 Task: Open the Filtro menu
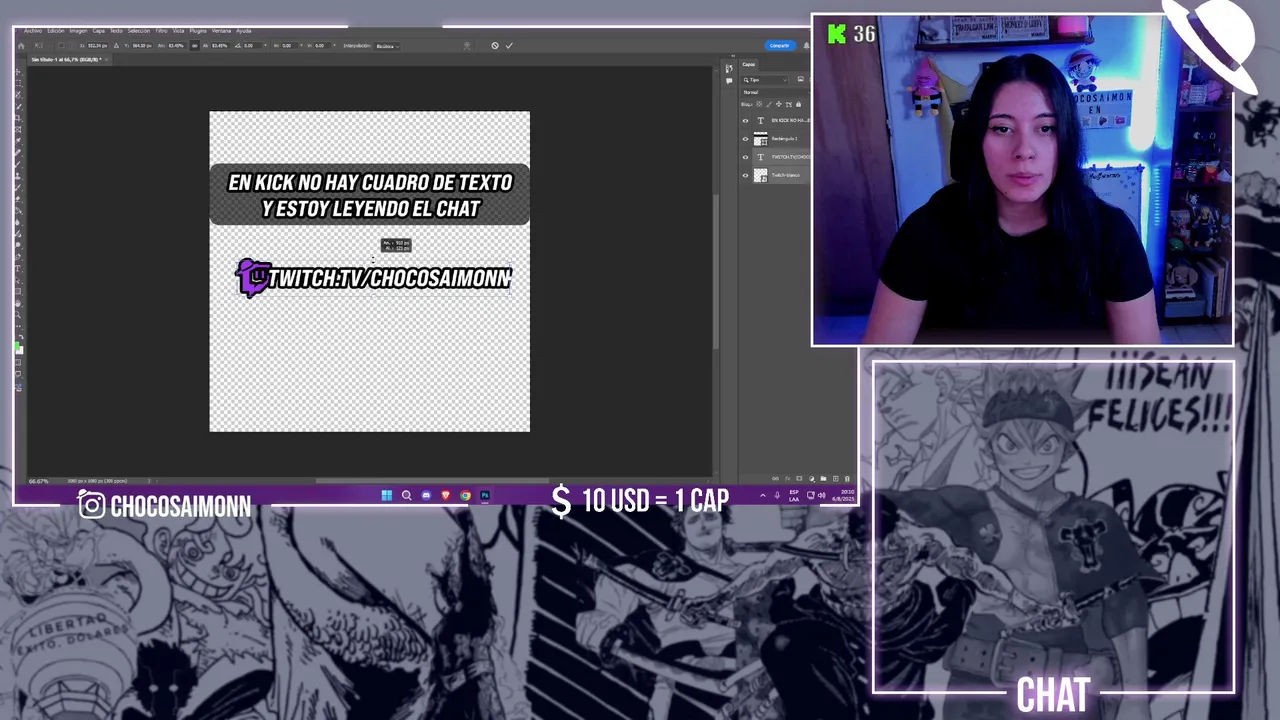tap(161, 31)
